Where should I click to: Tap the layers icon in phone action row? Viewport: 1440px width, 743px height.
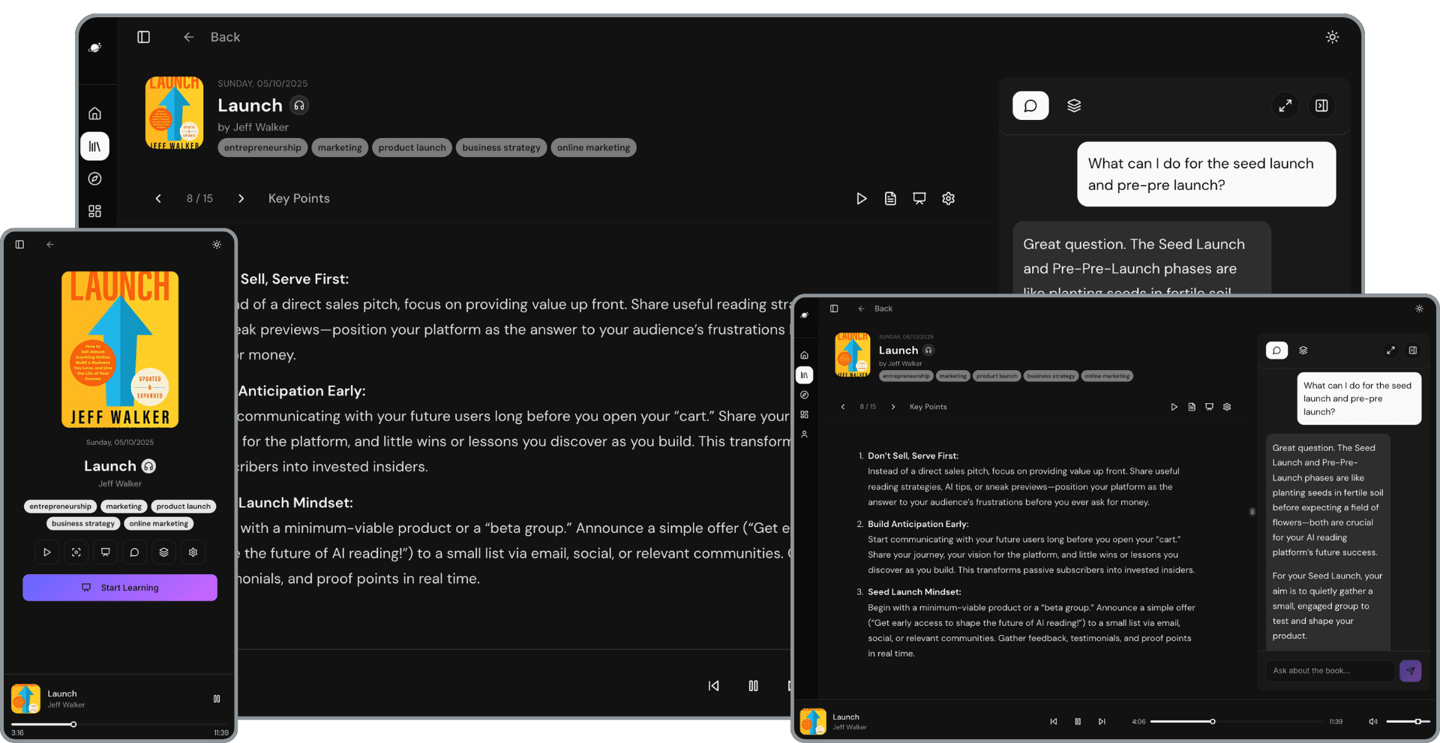tap(164, 552)
